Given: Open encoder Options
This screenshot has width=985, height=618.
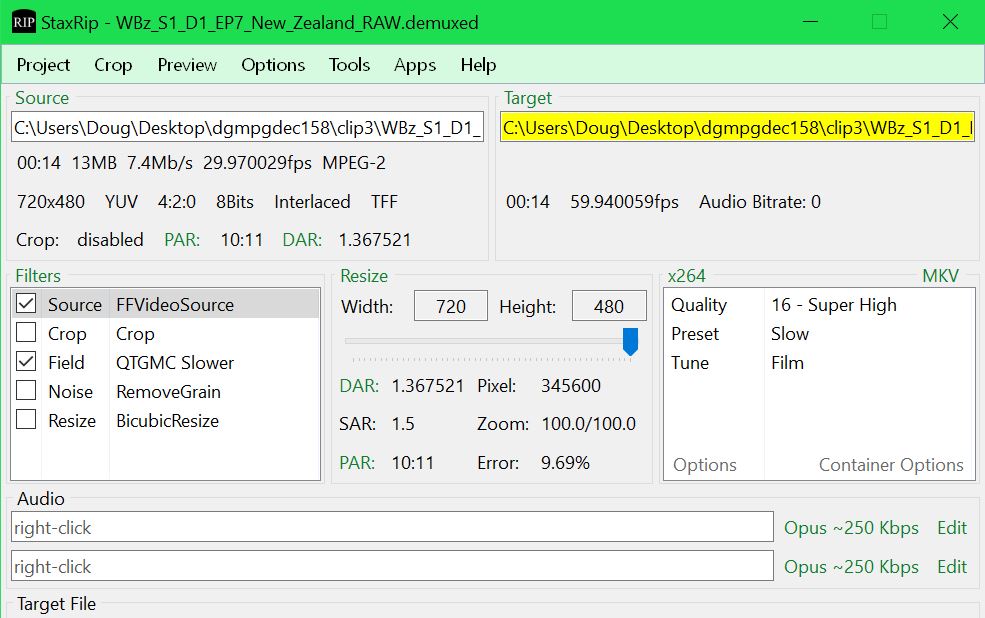Looking at the screenshot, I should [705, 464].
